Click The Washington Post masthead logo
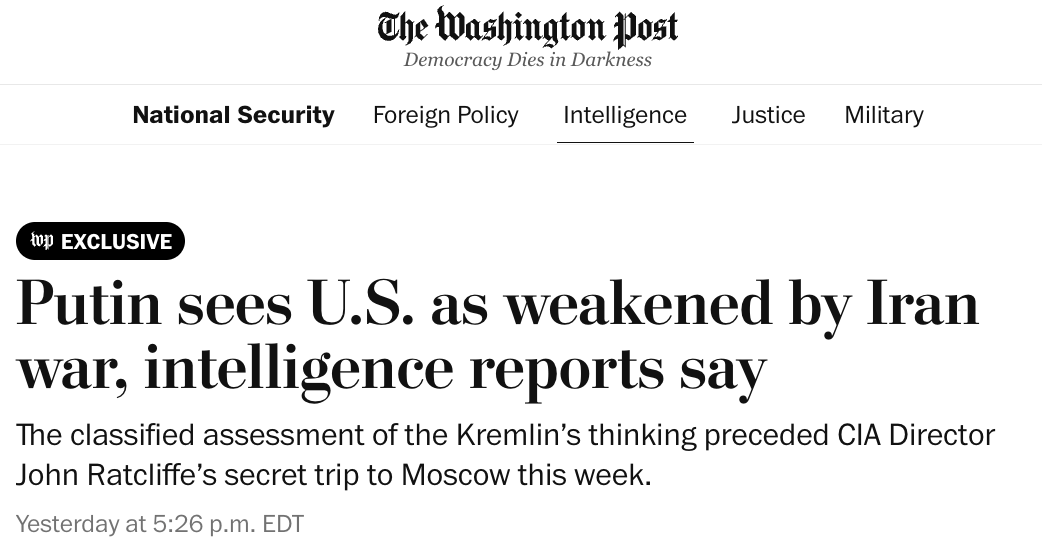This screenshot has width=1042, height=560. [x=528, y=27]
